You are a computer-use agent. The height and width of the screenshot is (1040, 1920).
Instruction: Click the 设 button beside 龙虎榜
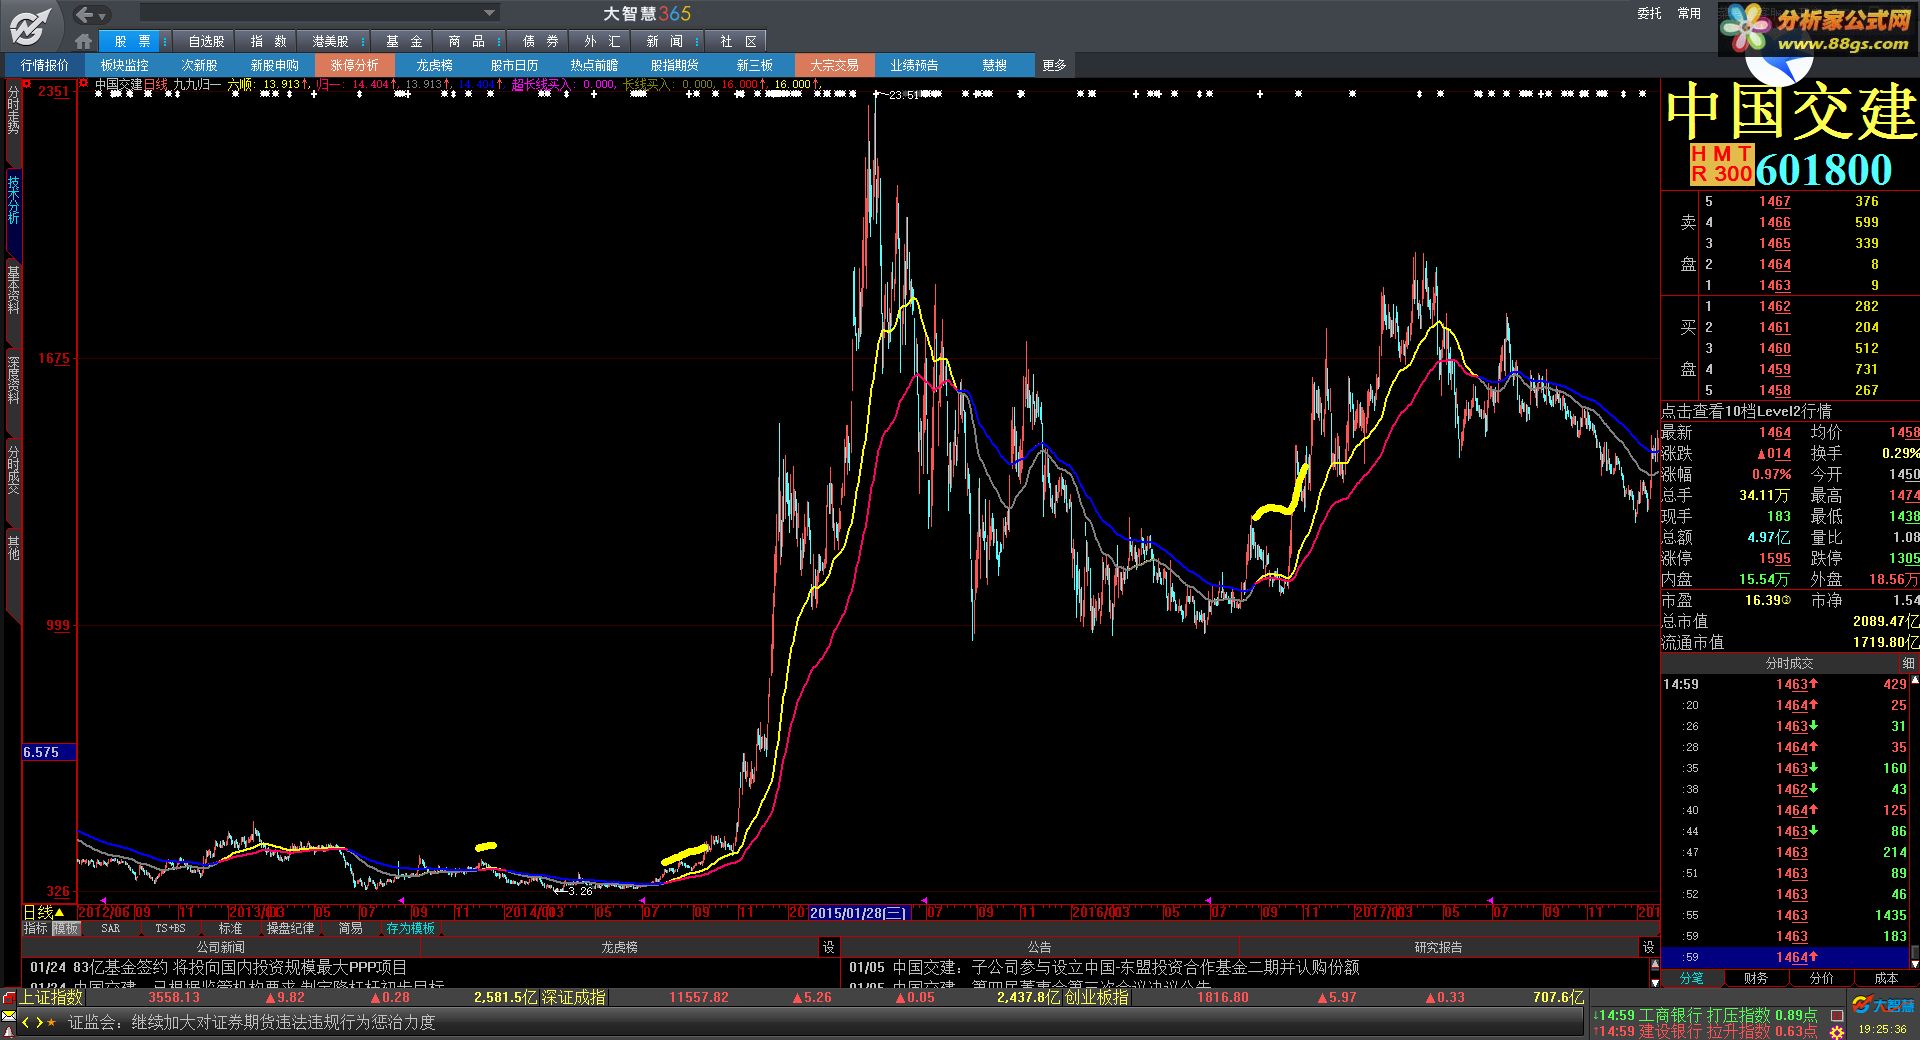(x=828, y=947)
